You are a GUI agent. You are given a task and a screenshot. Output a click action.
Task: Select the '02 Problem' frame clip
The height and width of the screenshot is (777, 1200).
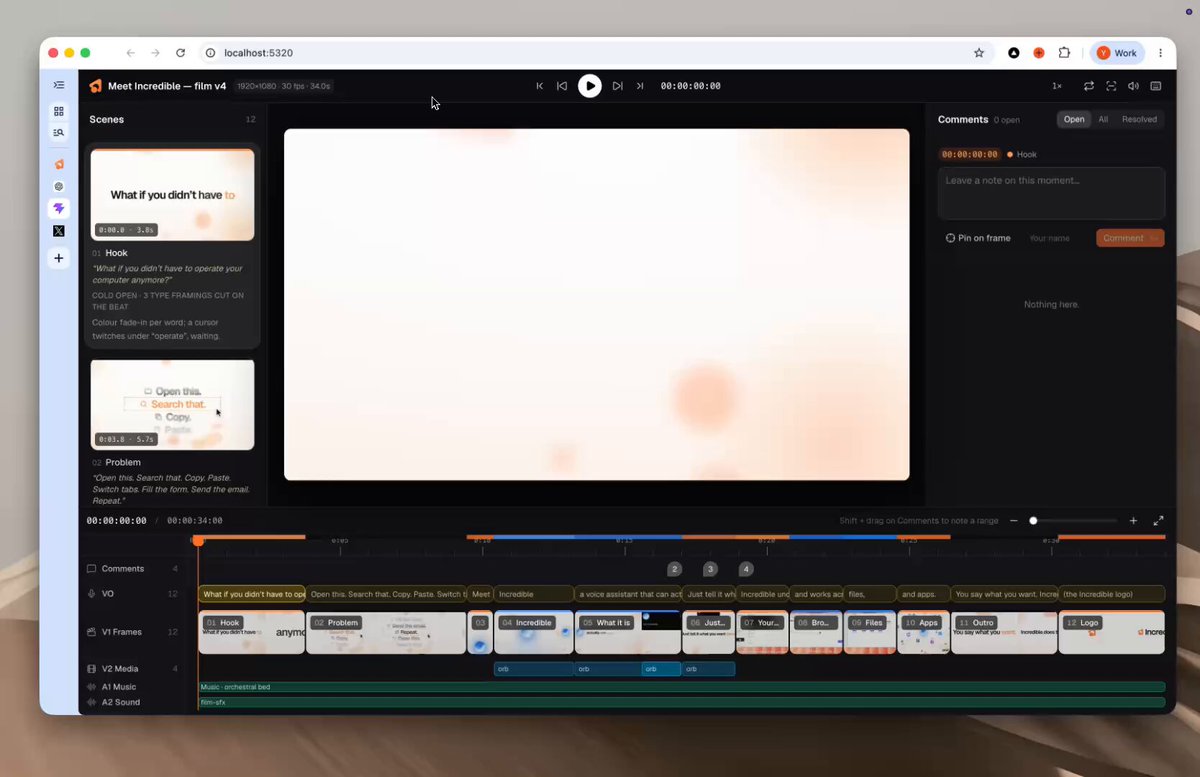tap(386, 632)
